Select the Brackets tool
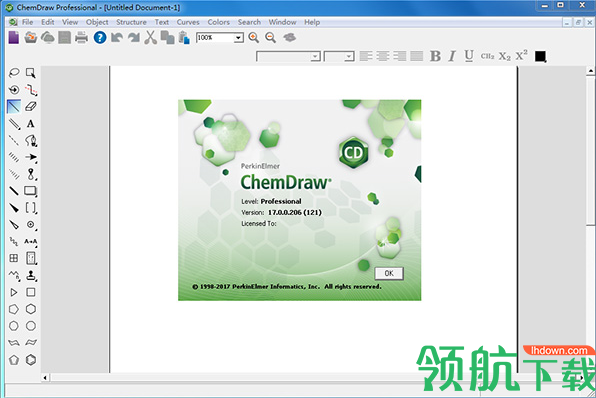 [31, 208]
